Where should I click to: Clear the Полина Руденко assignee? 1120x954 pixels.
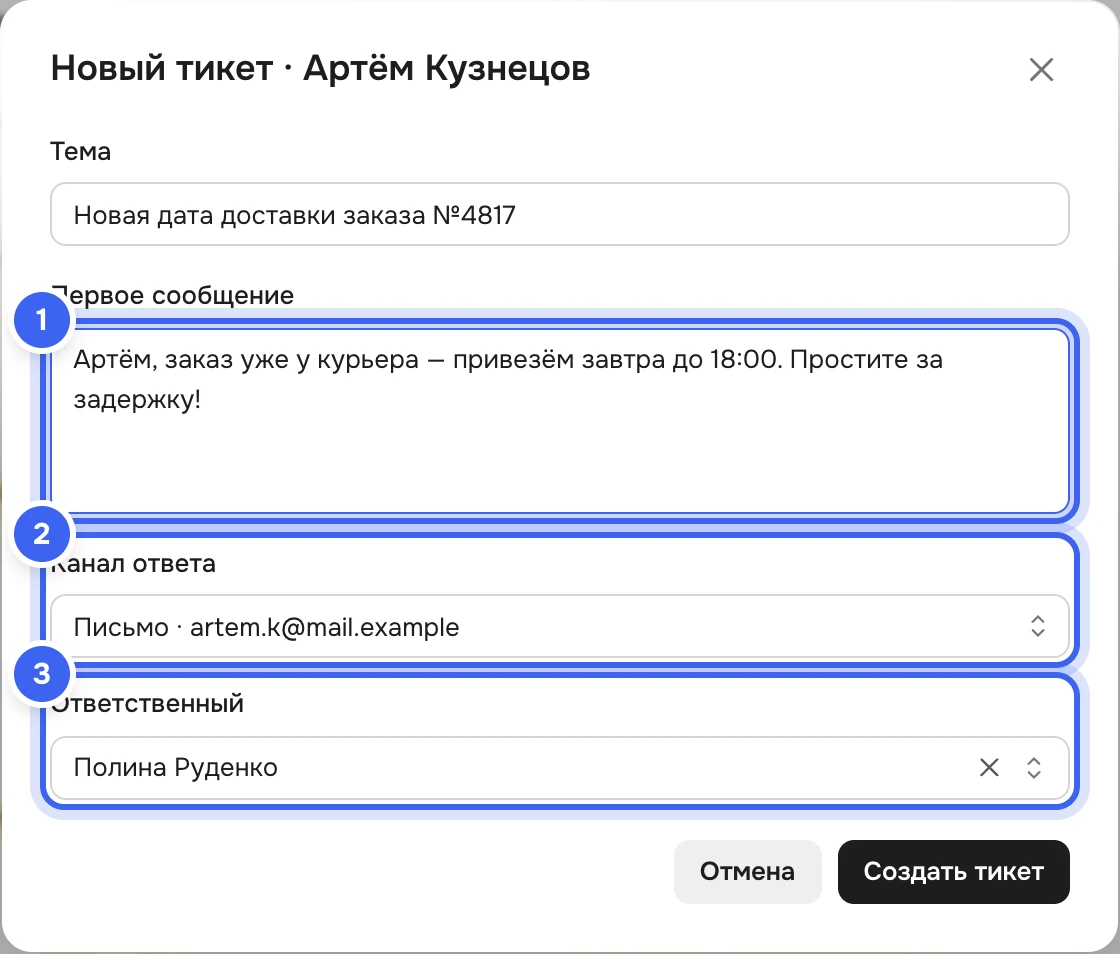[989, 768]
